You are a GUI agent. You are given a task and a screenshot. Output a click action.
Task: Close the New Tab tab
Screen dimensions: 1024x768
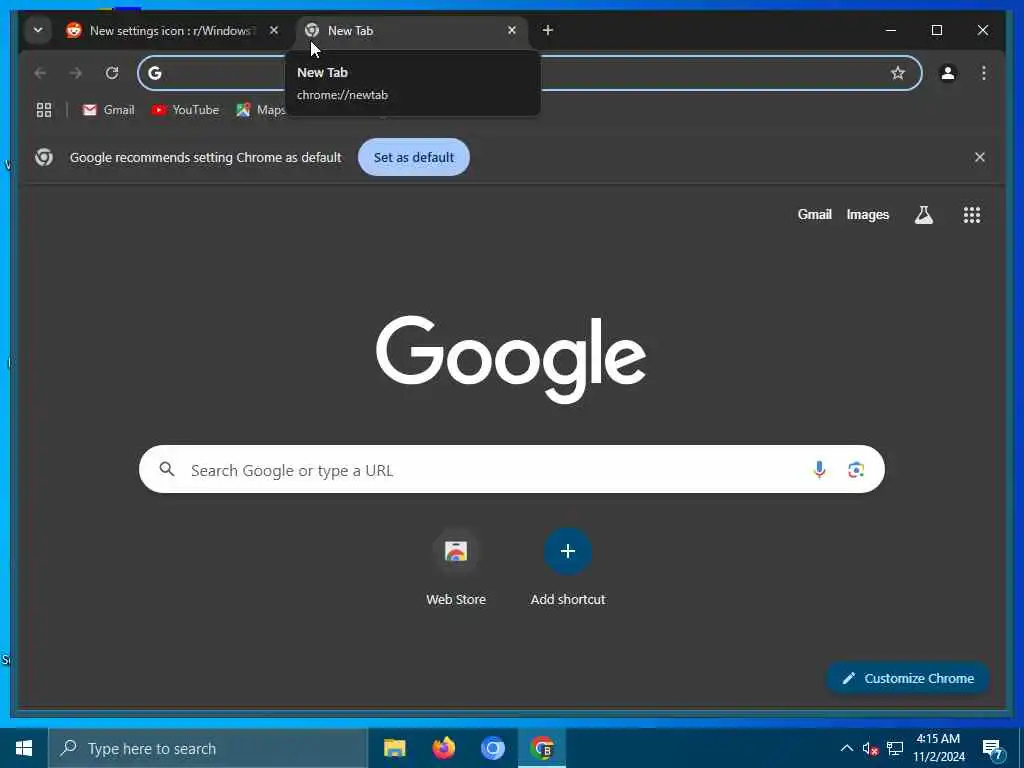[x=512, y=30]
